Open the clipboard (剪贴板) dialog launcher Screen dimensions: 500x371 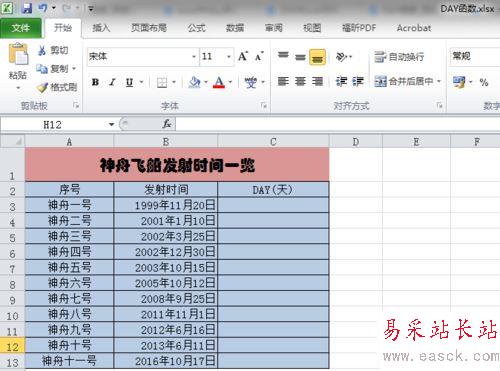click(76, 106)
